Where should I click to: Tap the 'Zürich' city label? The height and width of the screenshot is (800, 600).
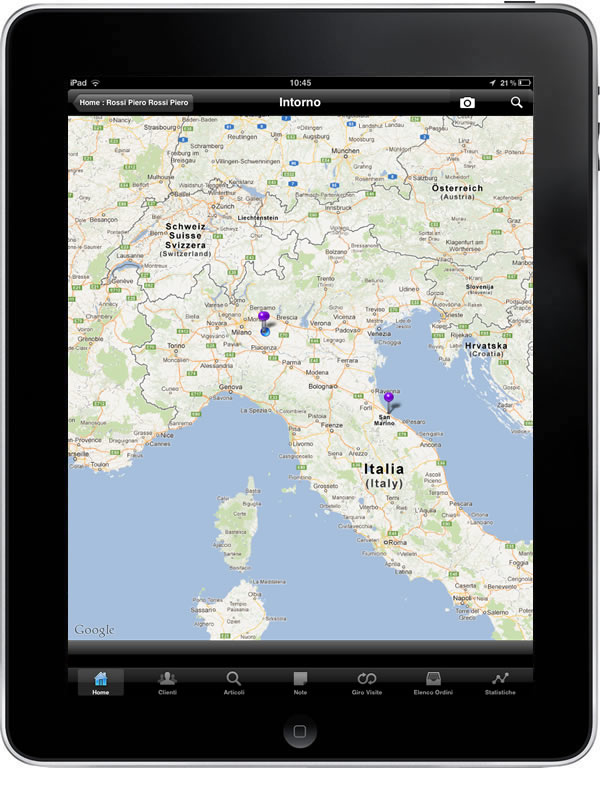pos(224,207)
